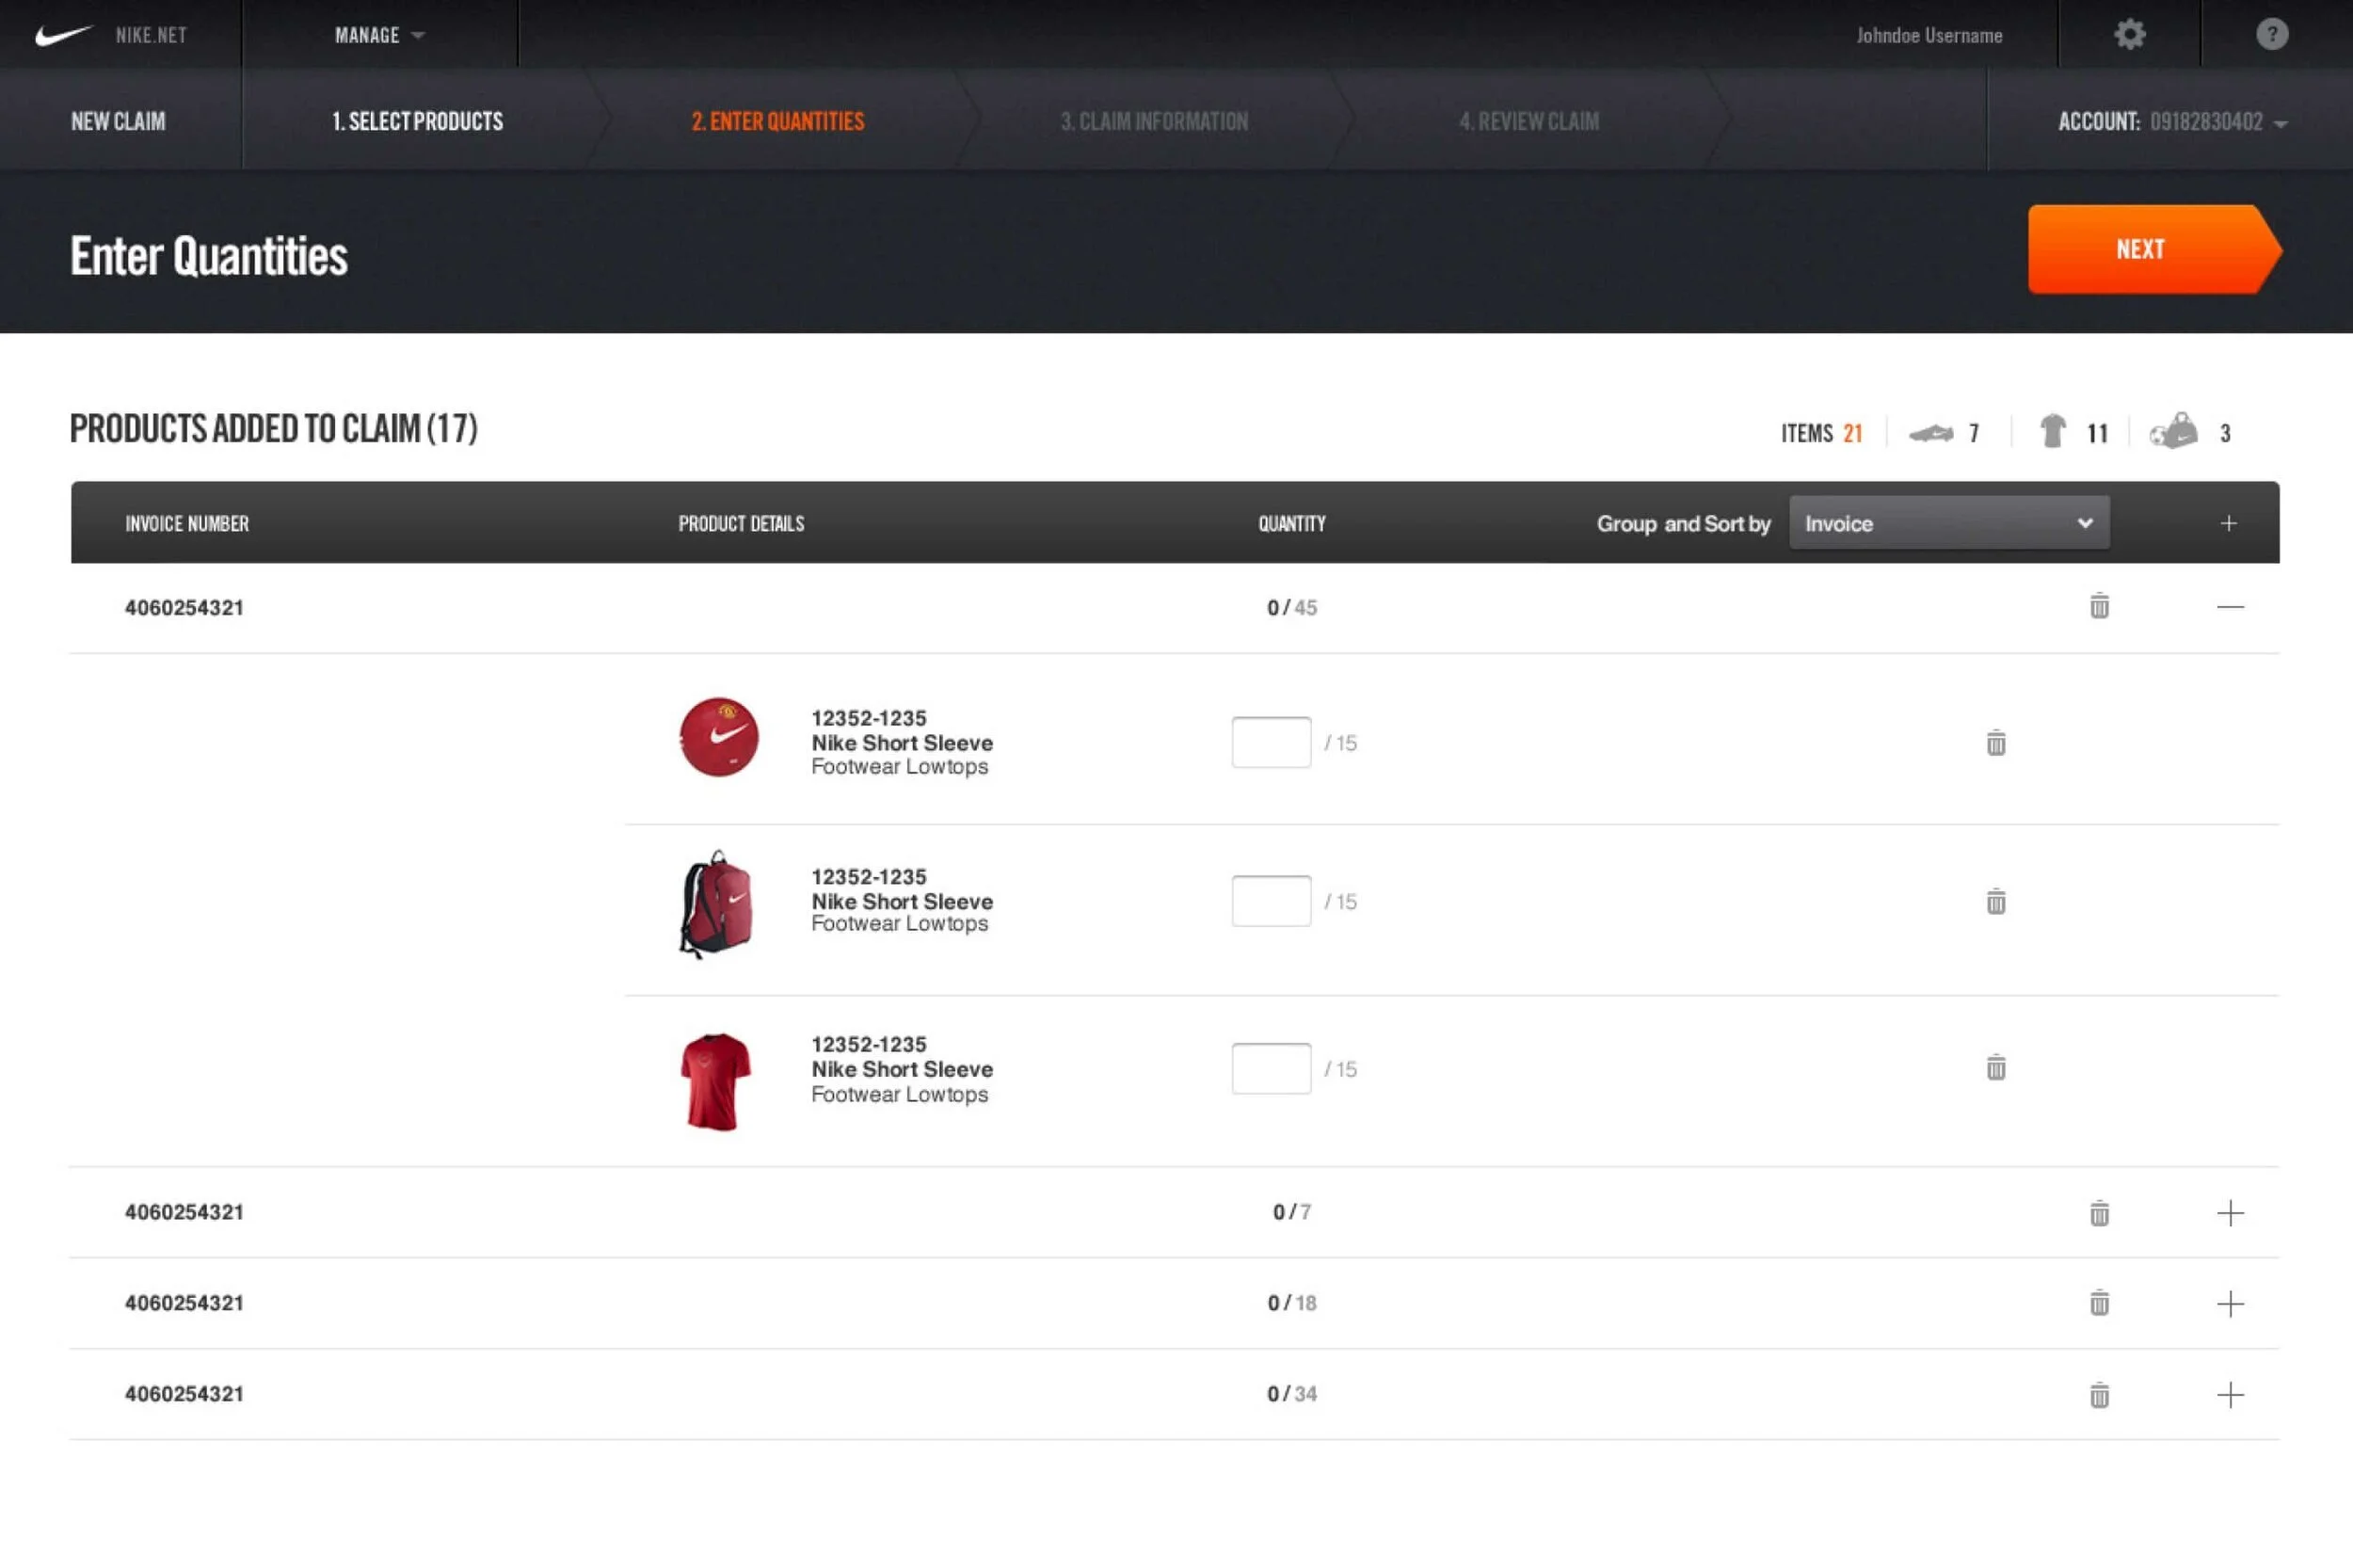
Task: Click the red soccer ball thumbnail
Action: [718, 737]
